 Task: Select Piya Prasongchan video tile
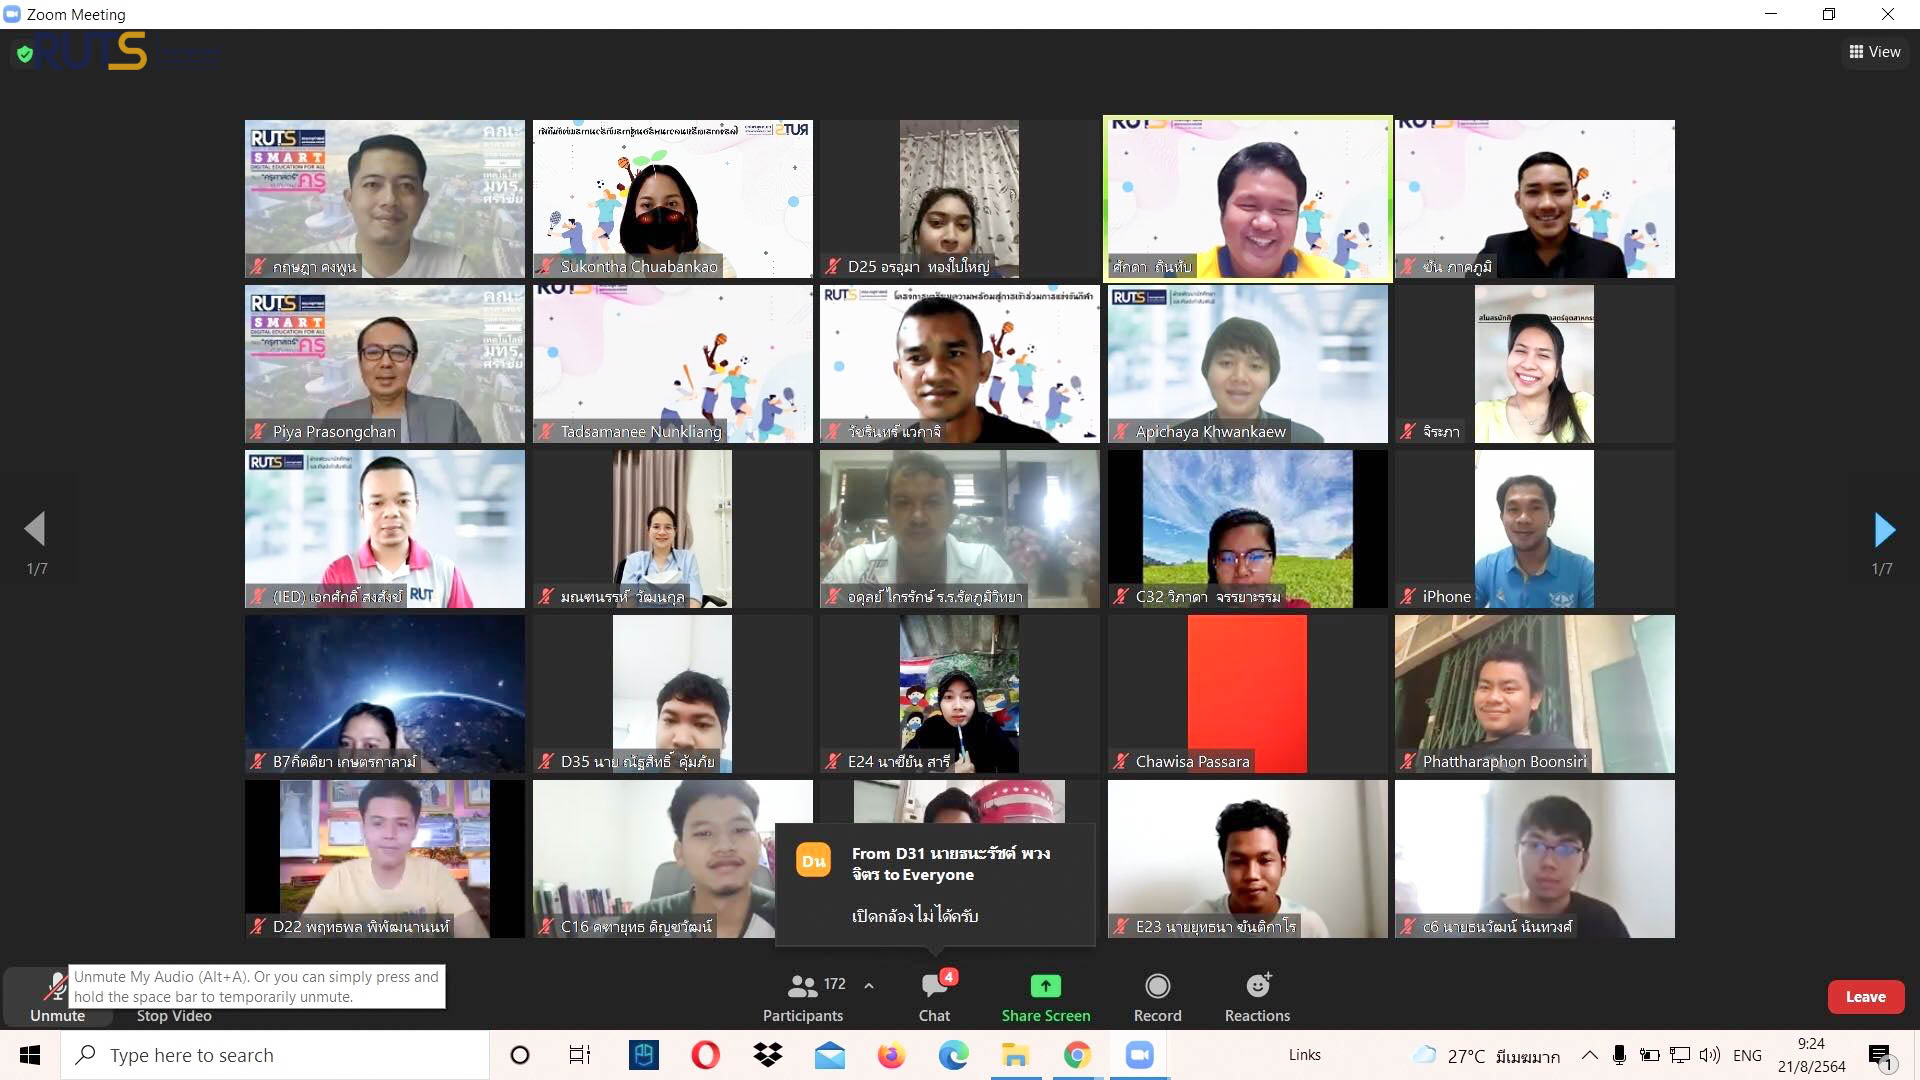click(x=385, y=364)
